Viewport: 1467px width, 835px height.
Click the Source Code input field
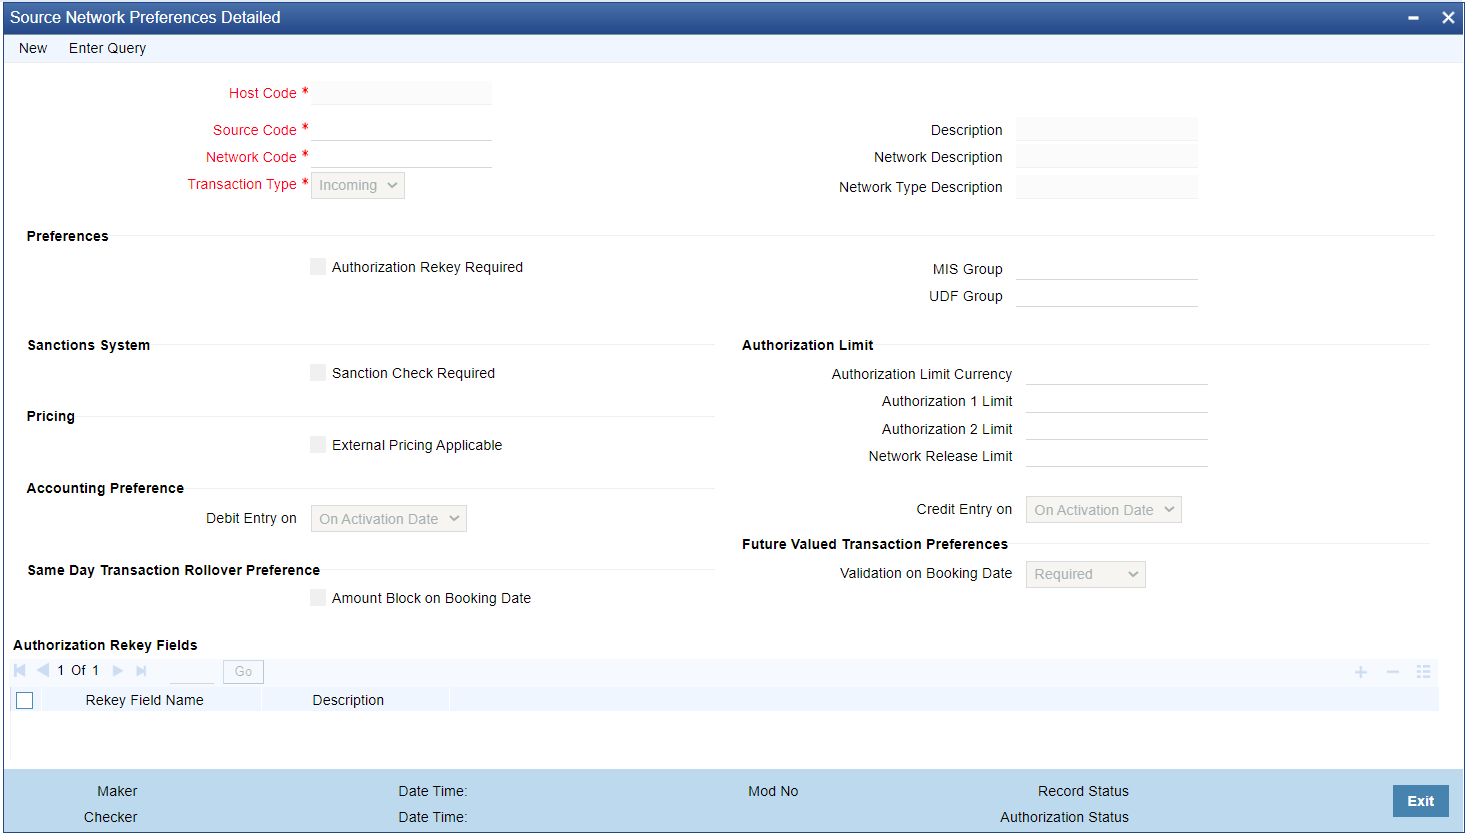(402, 129)
